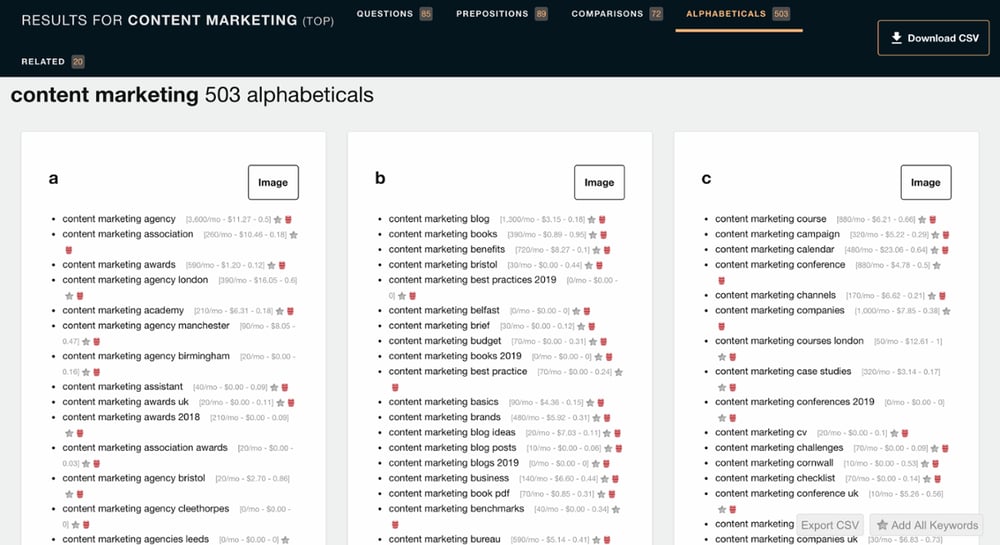Click the Export CSV button

point(830,525)
